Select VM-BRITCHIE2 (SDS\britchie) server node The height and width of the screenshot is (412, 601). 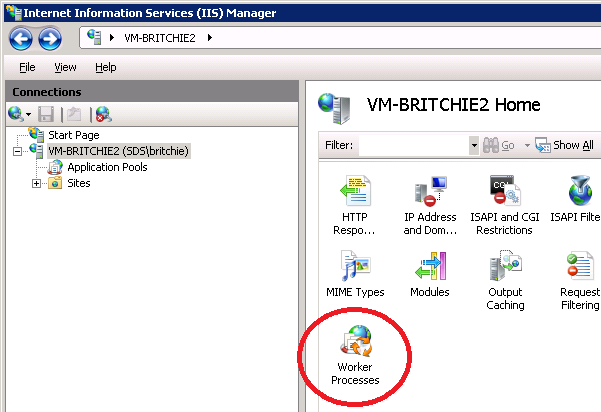(118, 151)
